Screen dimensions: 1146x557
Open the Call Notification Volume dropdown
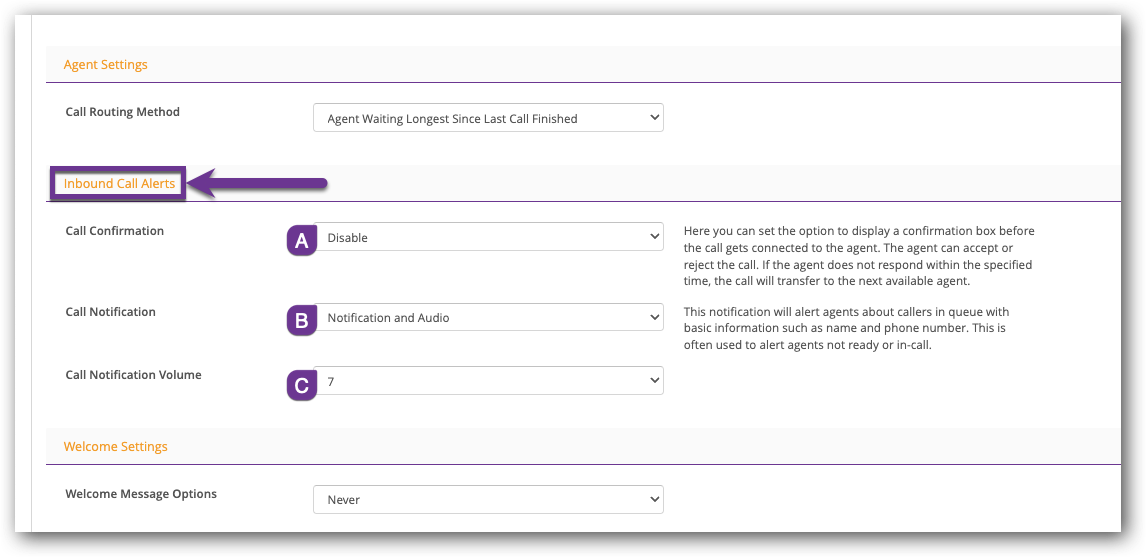pyautogui.click(x=488, y=381)
